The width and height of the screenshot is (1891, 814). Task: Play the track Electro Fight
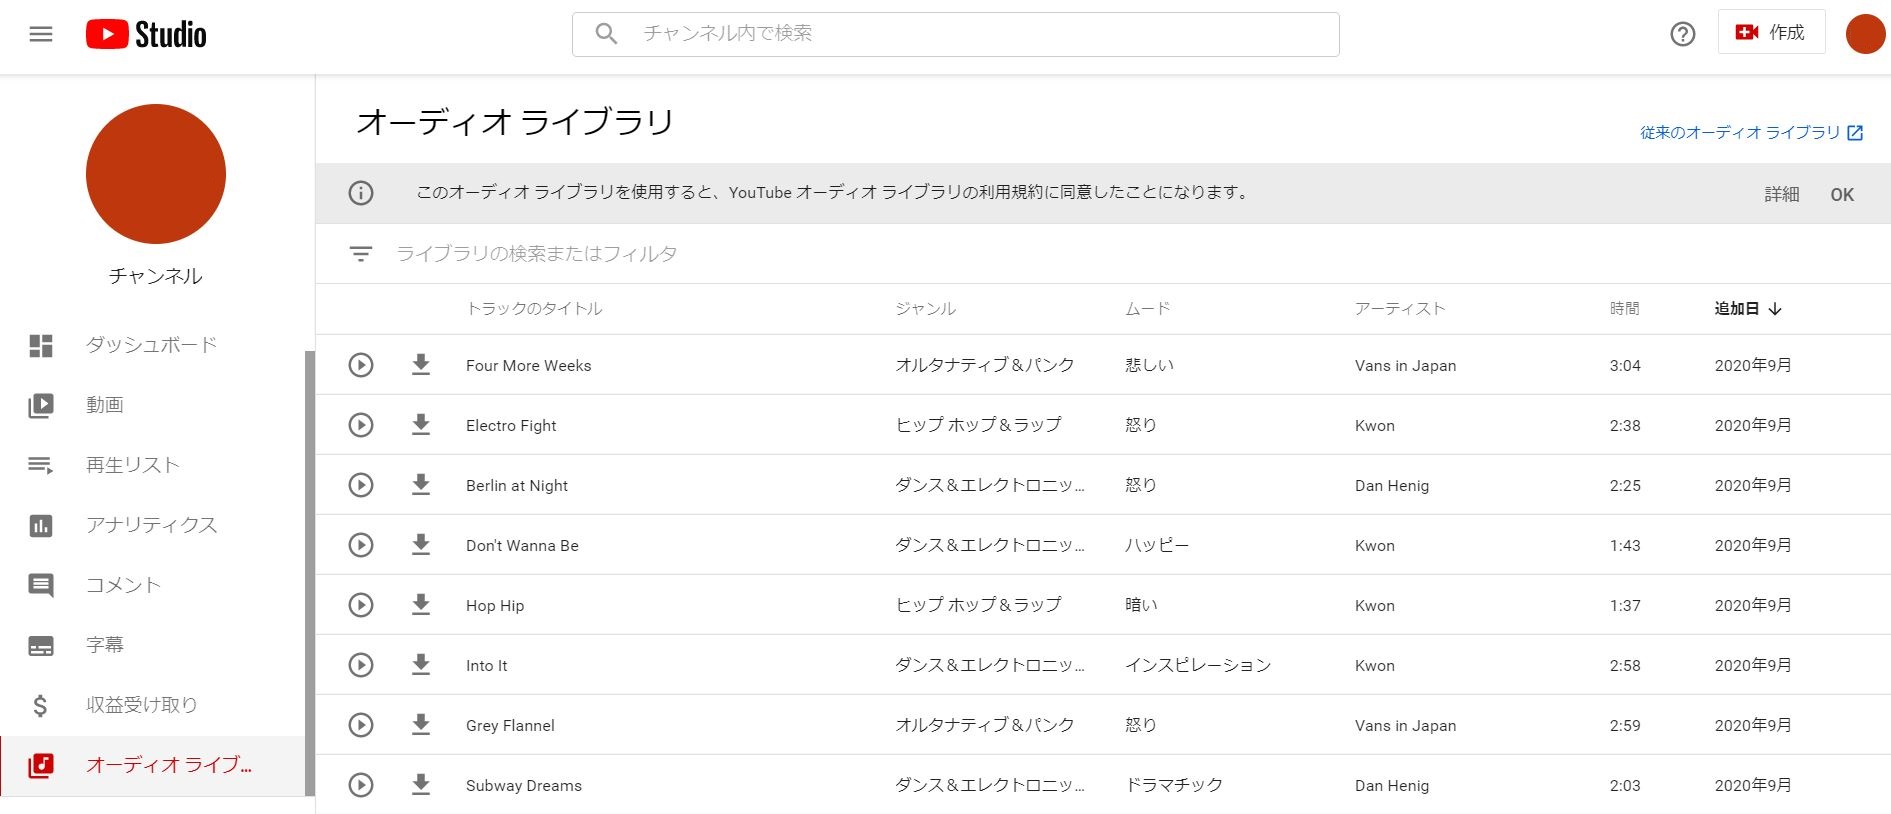[361, 425]
